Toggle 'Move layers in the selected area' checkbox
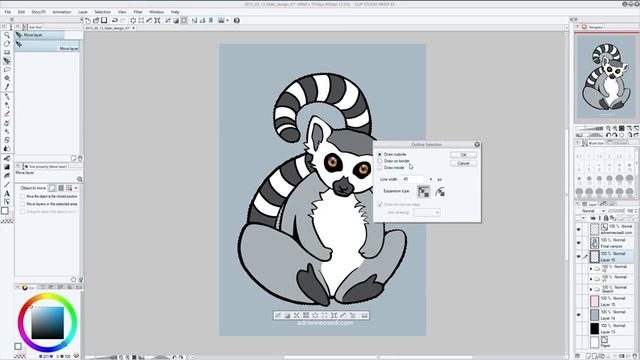640x360 pixels. (22, 204)
